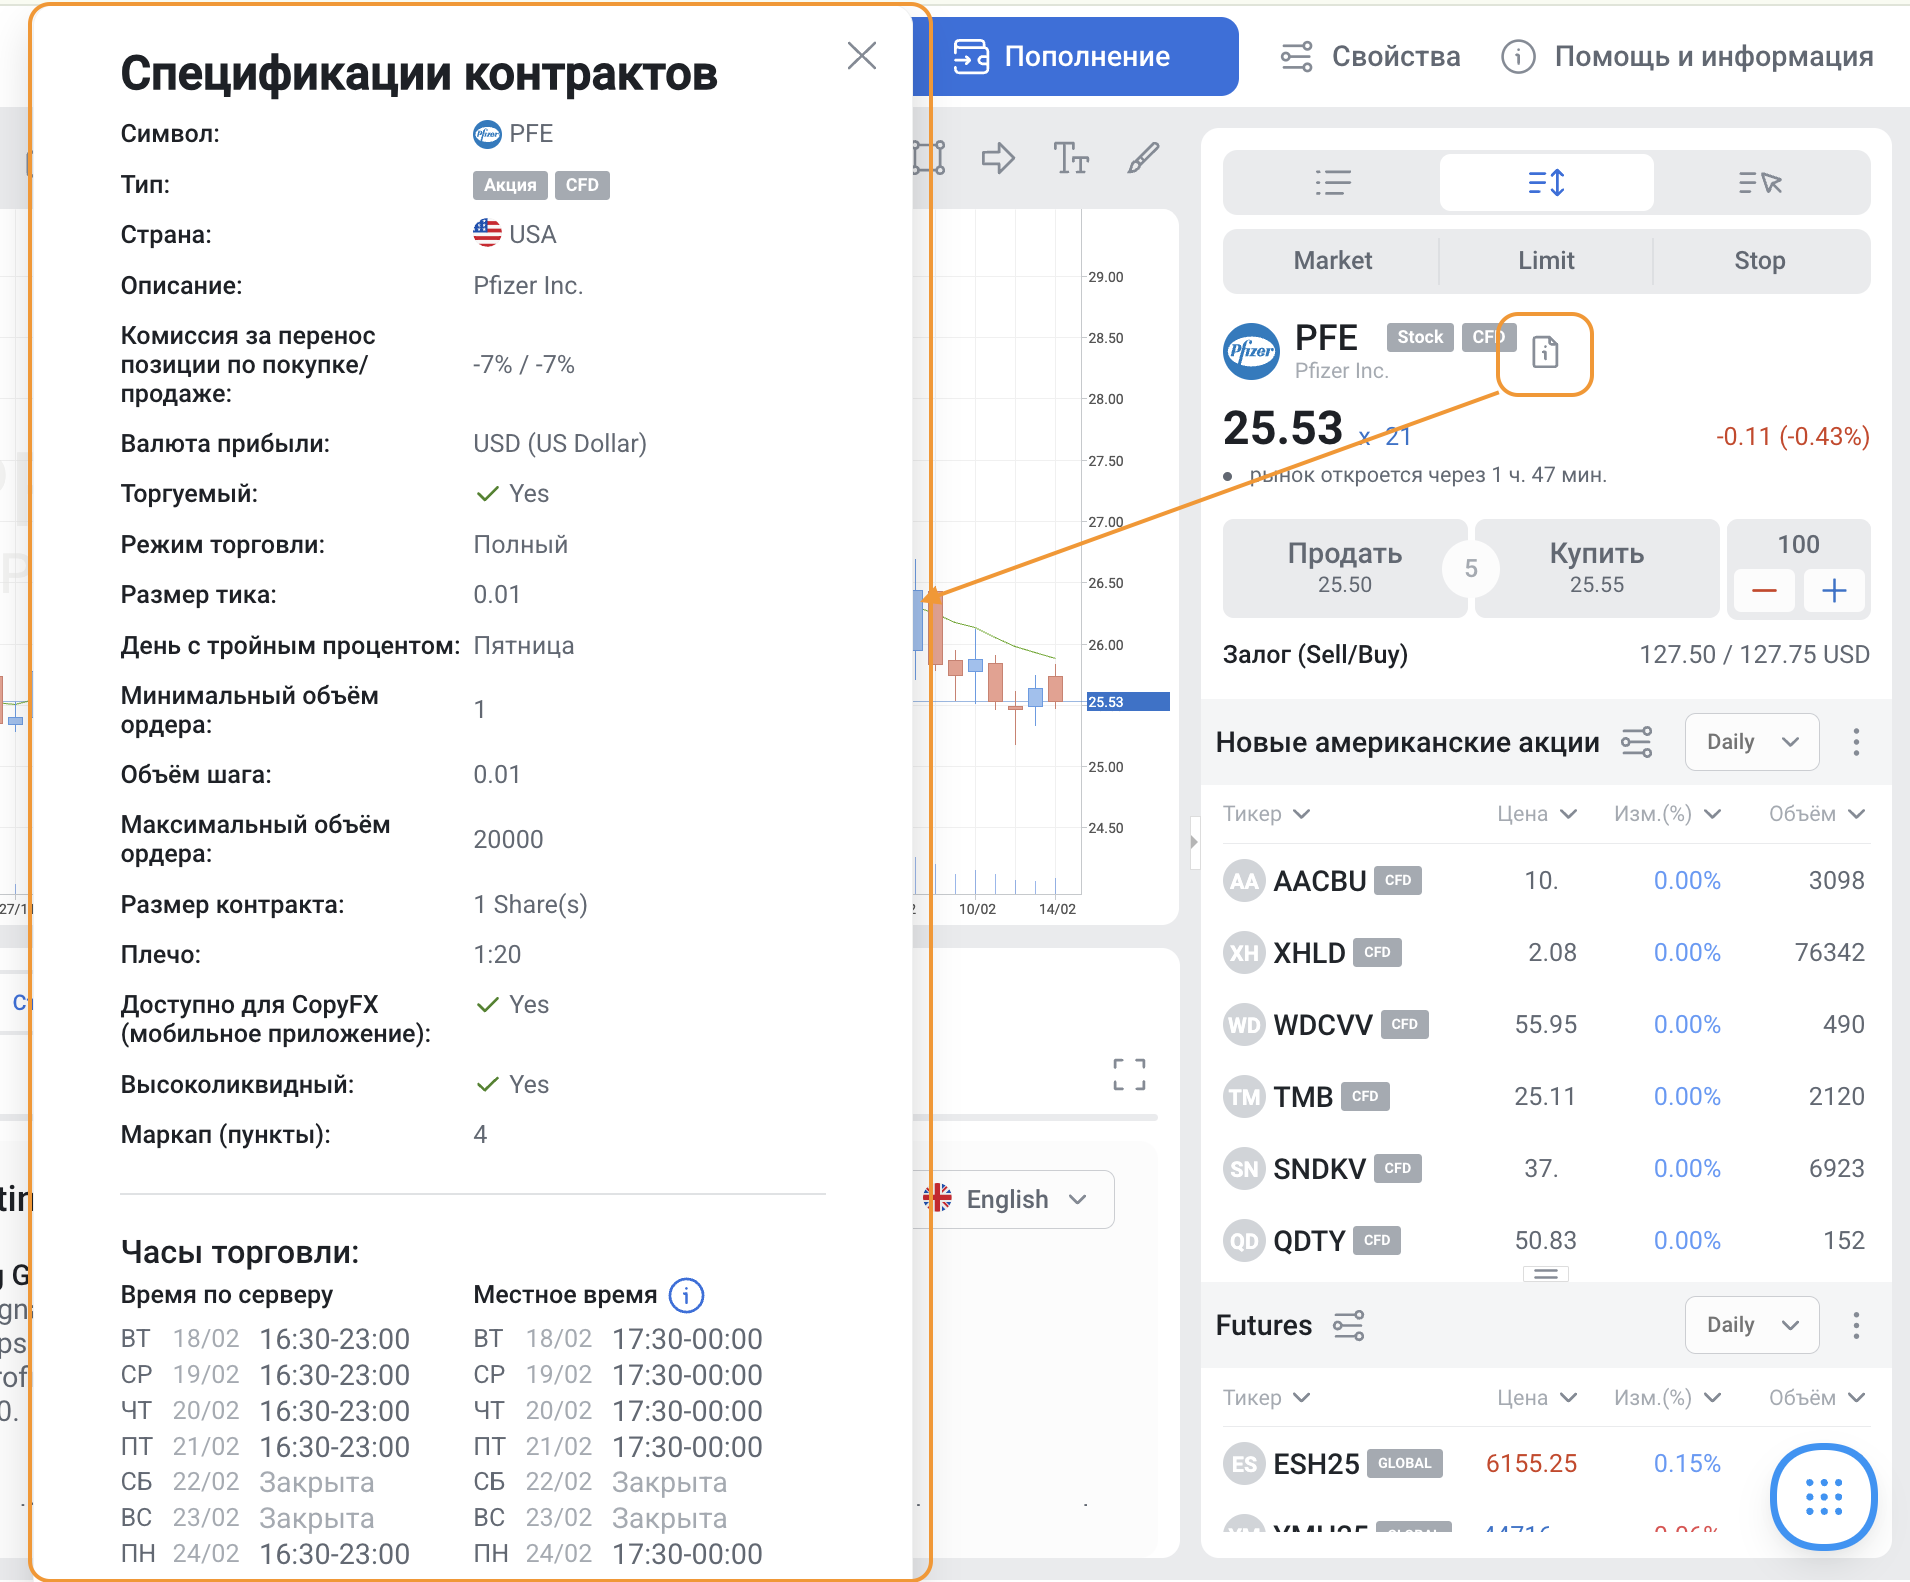This screenshot has height=1582, width=1910.
Task: Click the Залог (Sell/Buy) margin value
Action: pos(1754,655)
